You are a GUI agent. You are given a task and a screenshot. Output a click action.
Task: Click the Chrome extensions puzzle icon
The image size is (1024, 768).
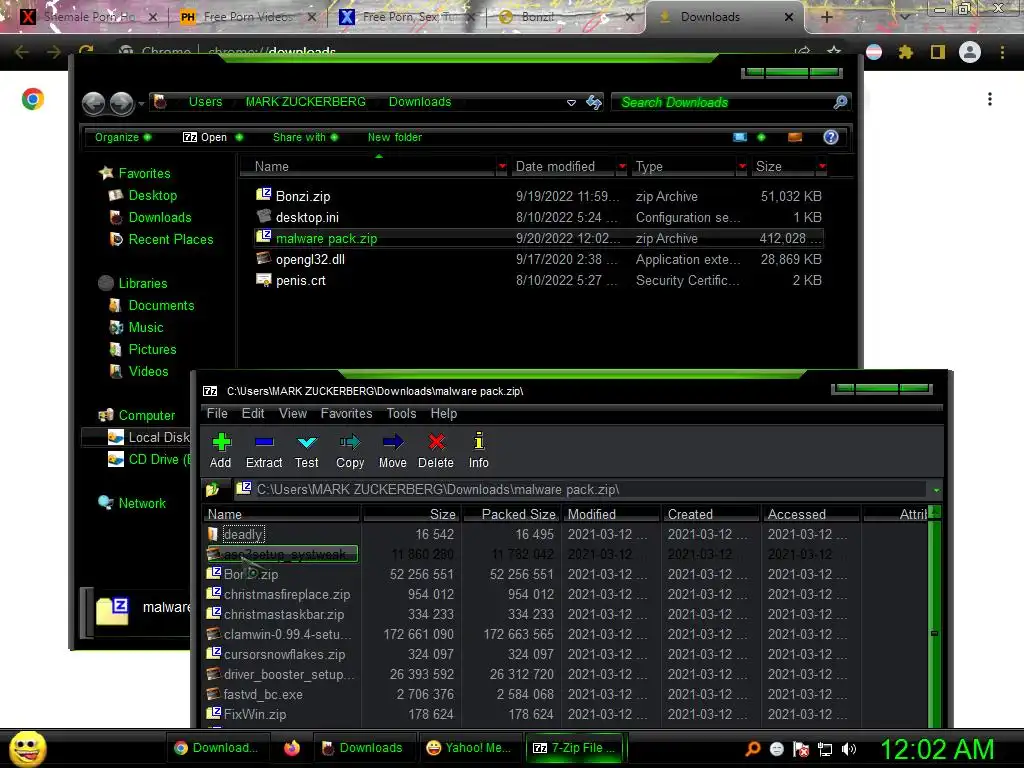click(906, 52)
